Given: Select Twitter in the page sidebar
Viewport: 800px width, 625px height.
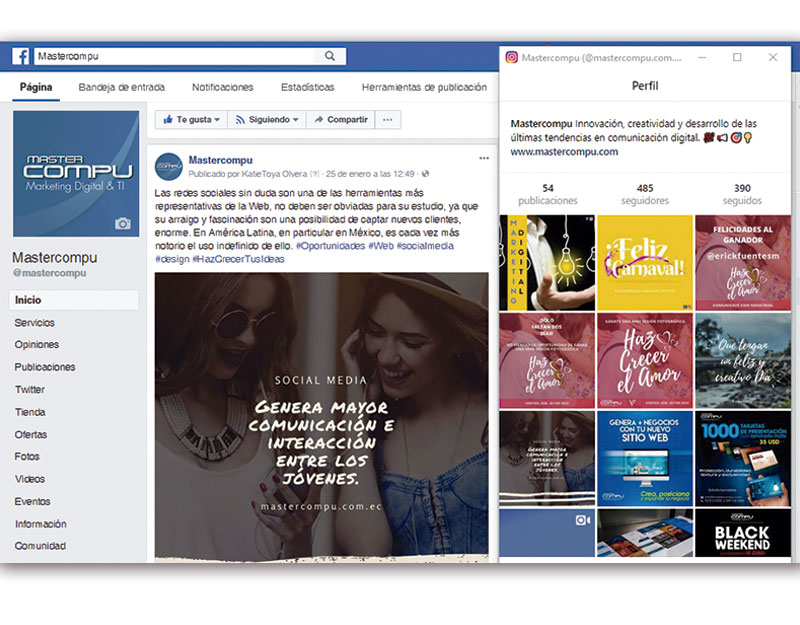Looking at the screenshot, I should pyautogui.click(x=30, y=389).
